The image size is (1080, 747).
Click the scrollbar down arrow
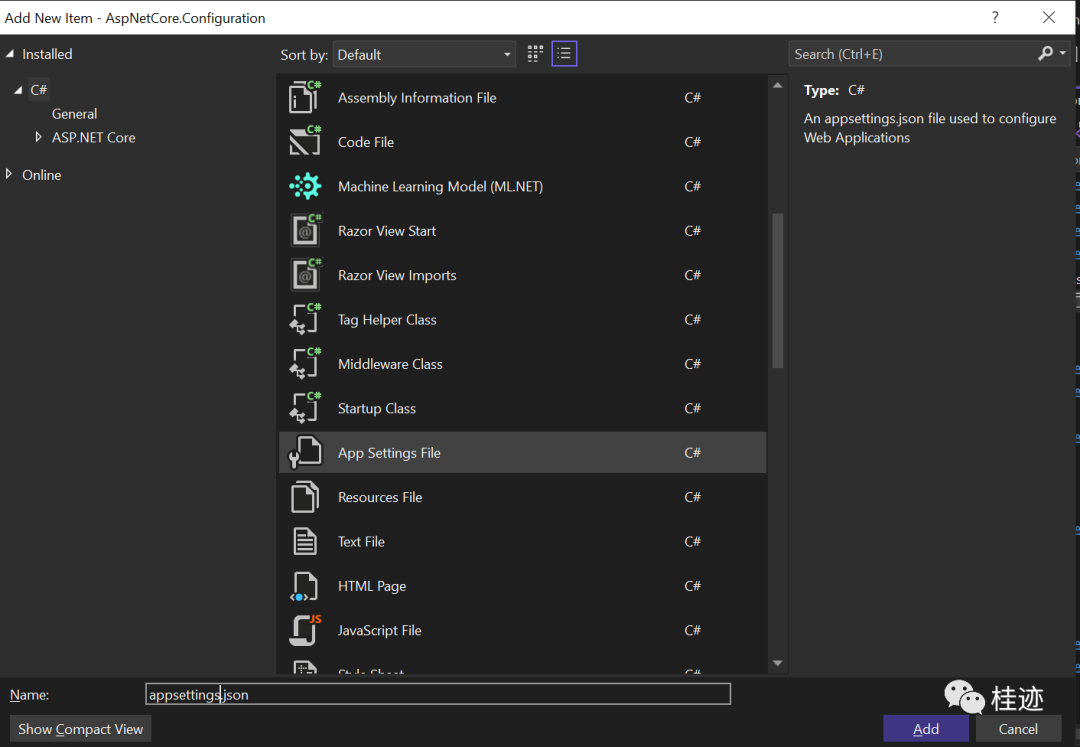tap(778, 663)
